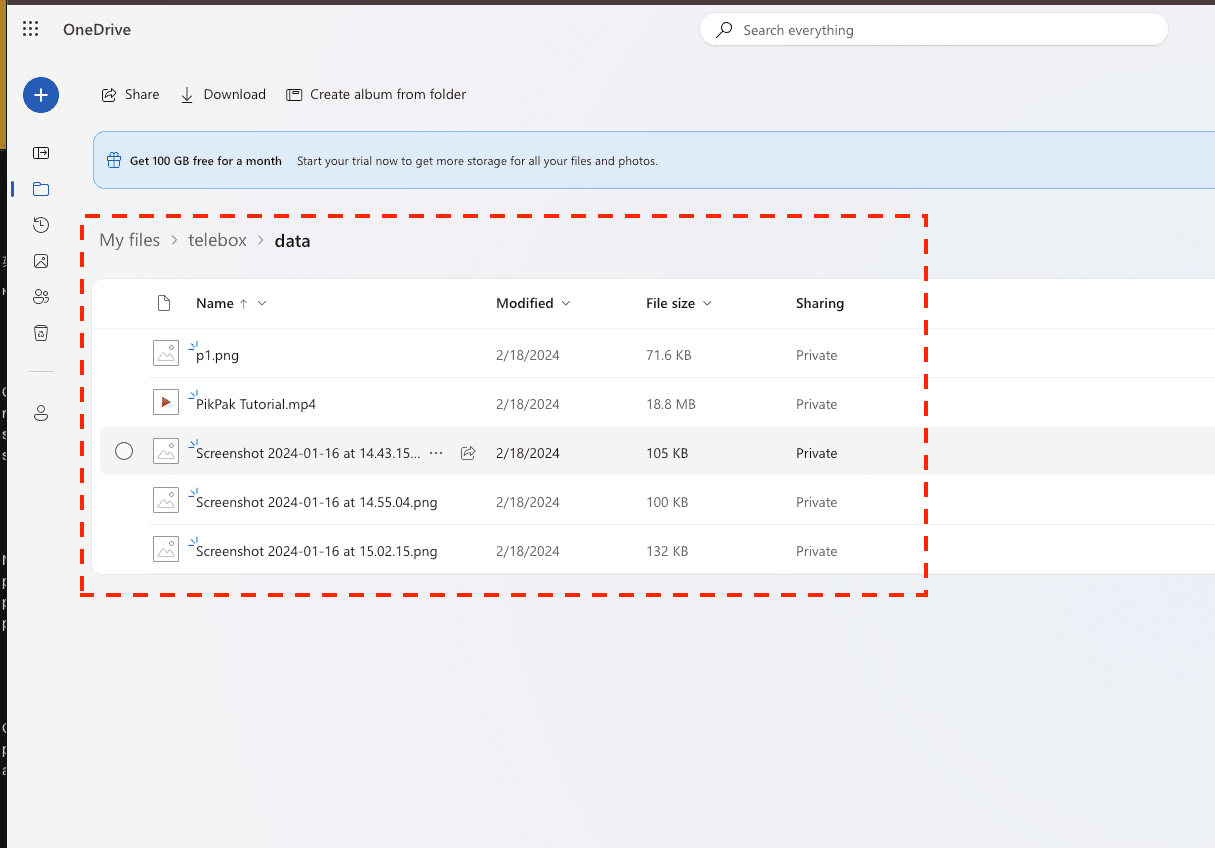Open more actions for Screenshot 14.43.15
This screenshot has width=1215, height=848.
(436, 453)
